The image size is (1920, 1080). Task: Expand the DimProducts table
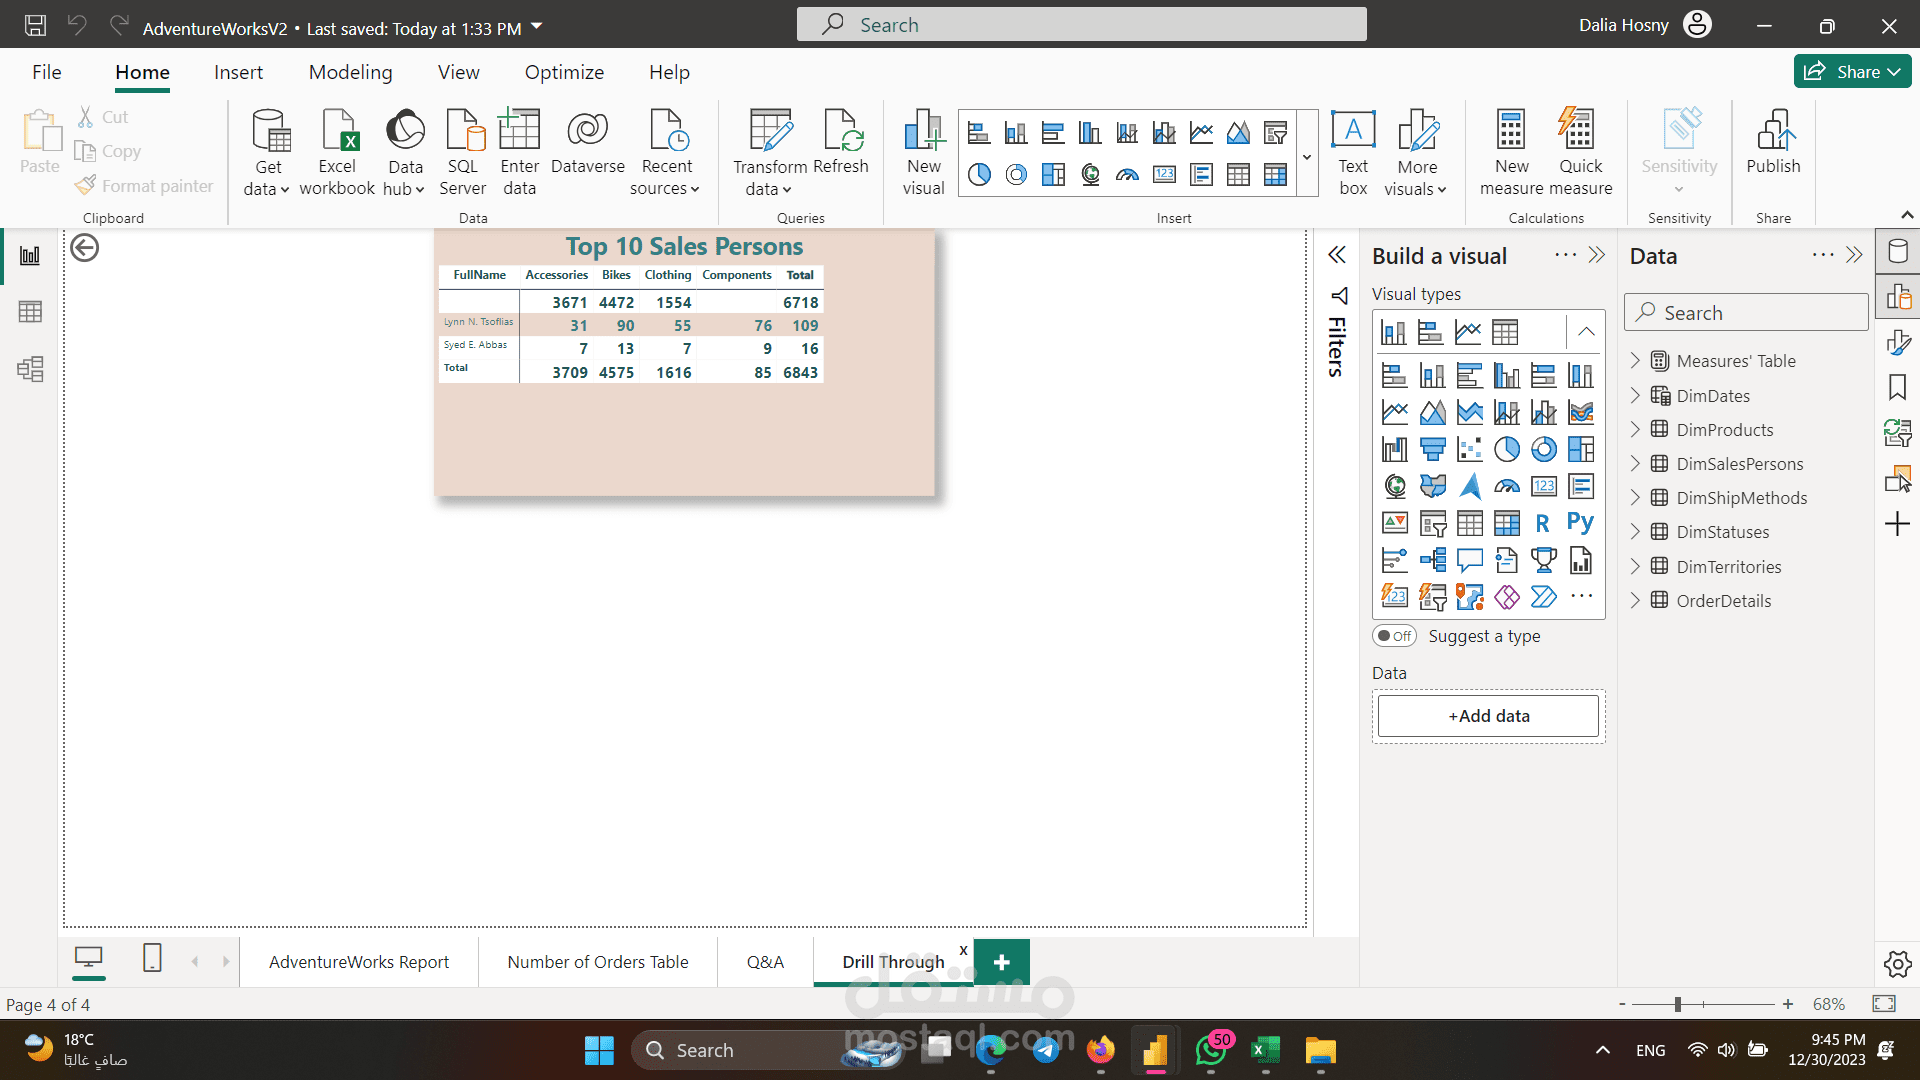[1635, 430]
